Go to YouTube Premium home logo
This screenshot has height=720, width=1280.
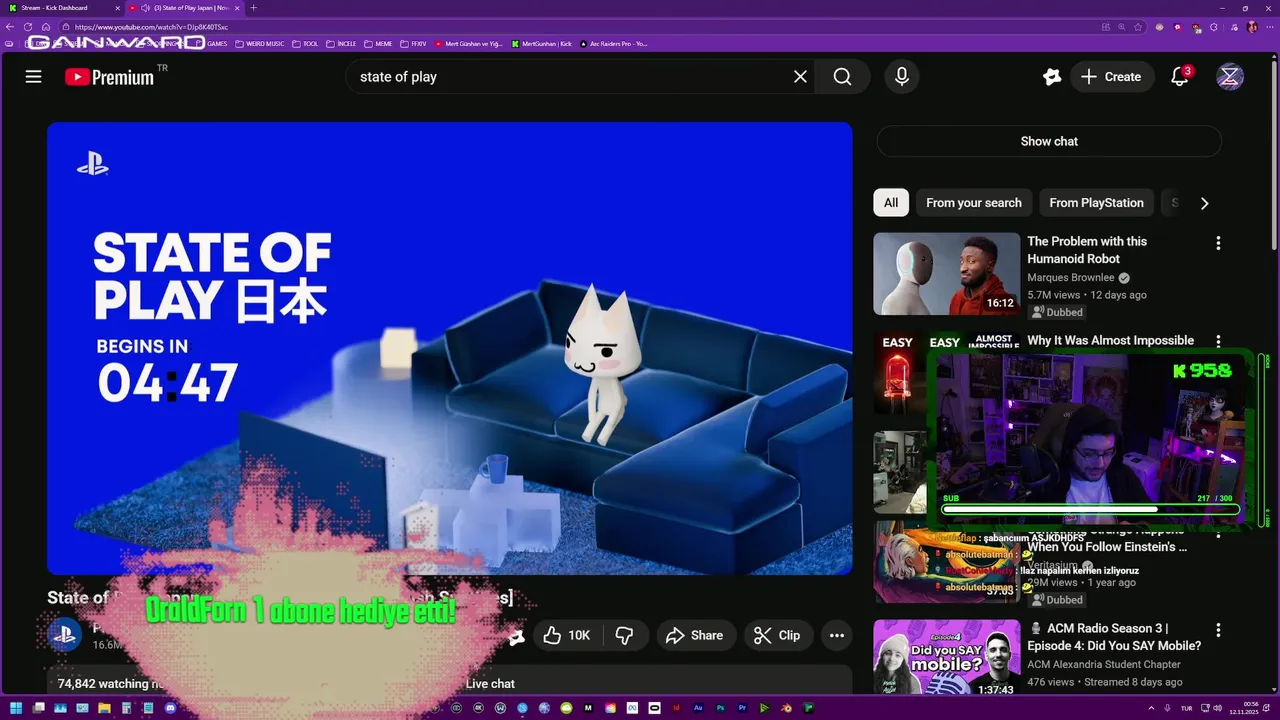click(110, 77)
